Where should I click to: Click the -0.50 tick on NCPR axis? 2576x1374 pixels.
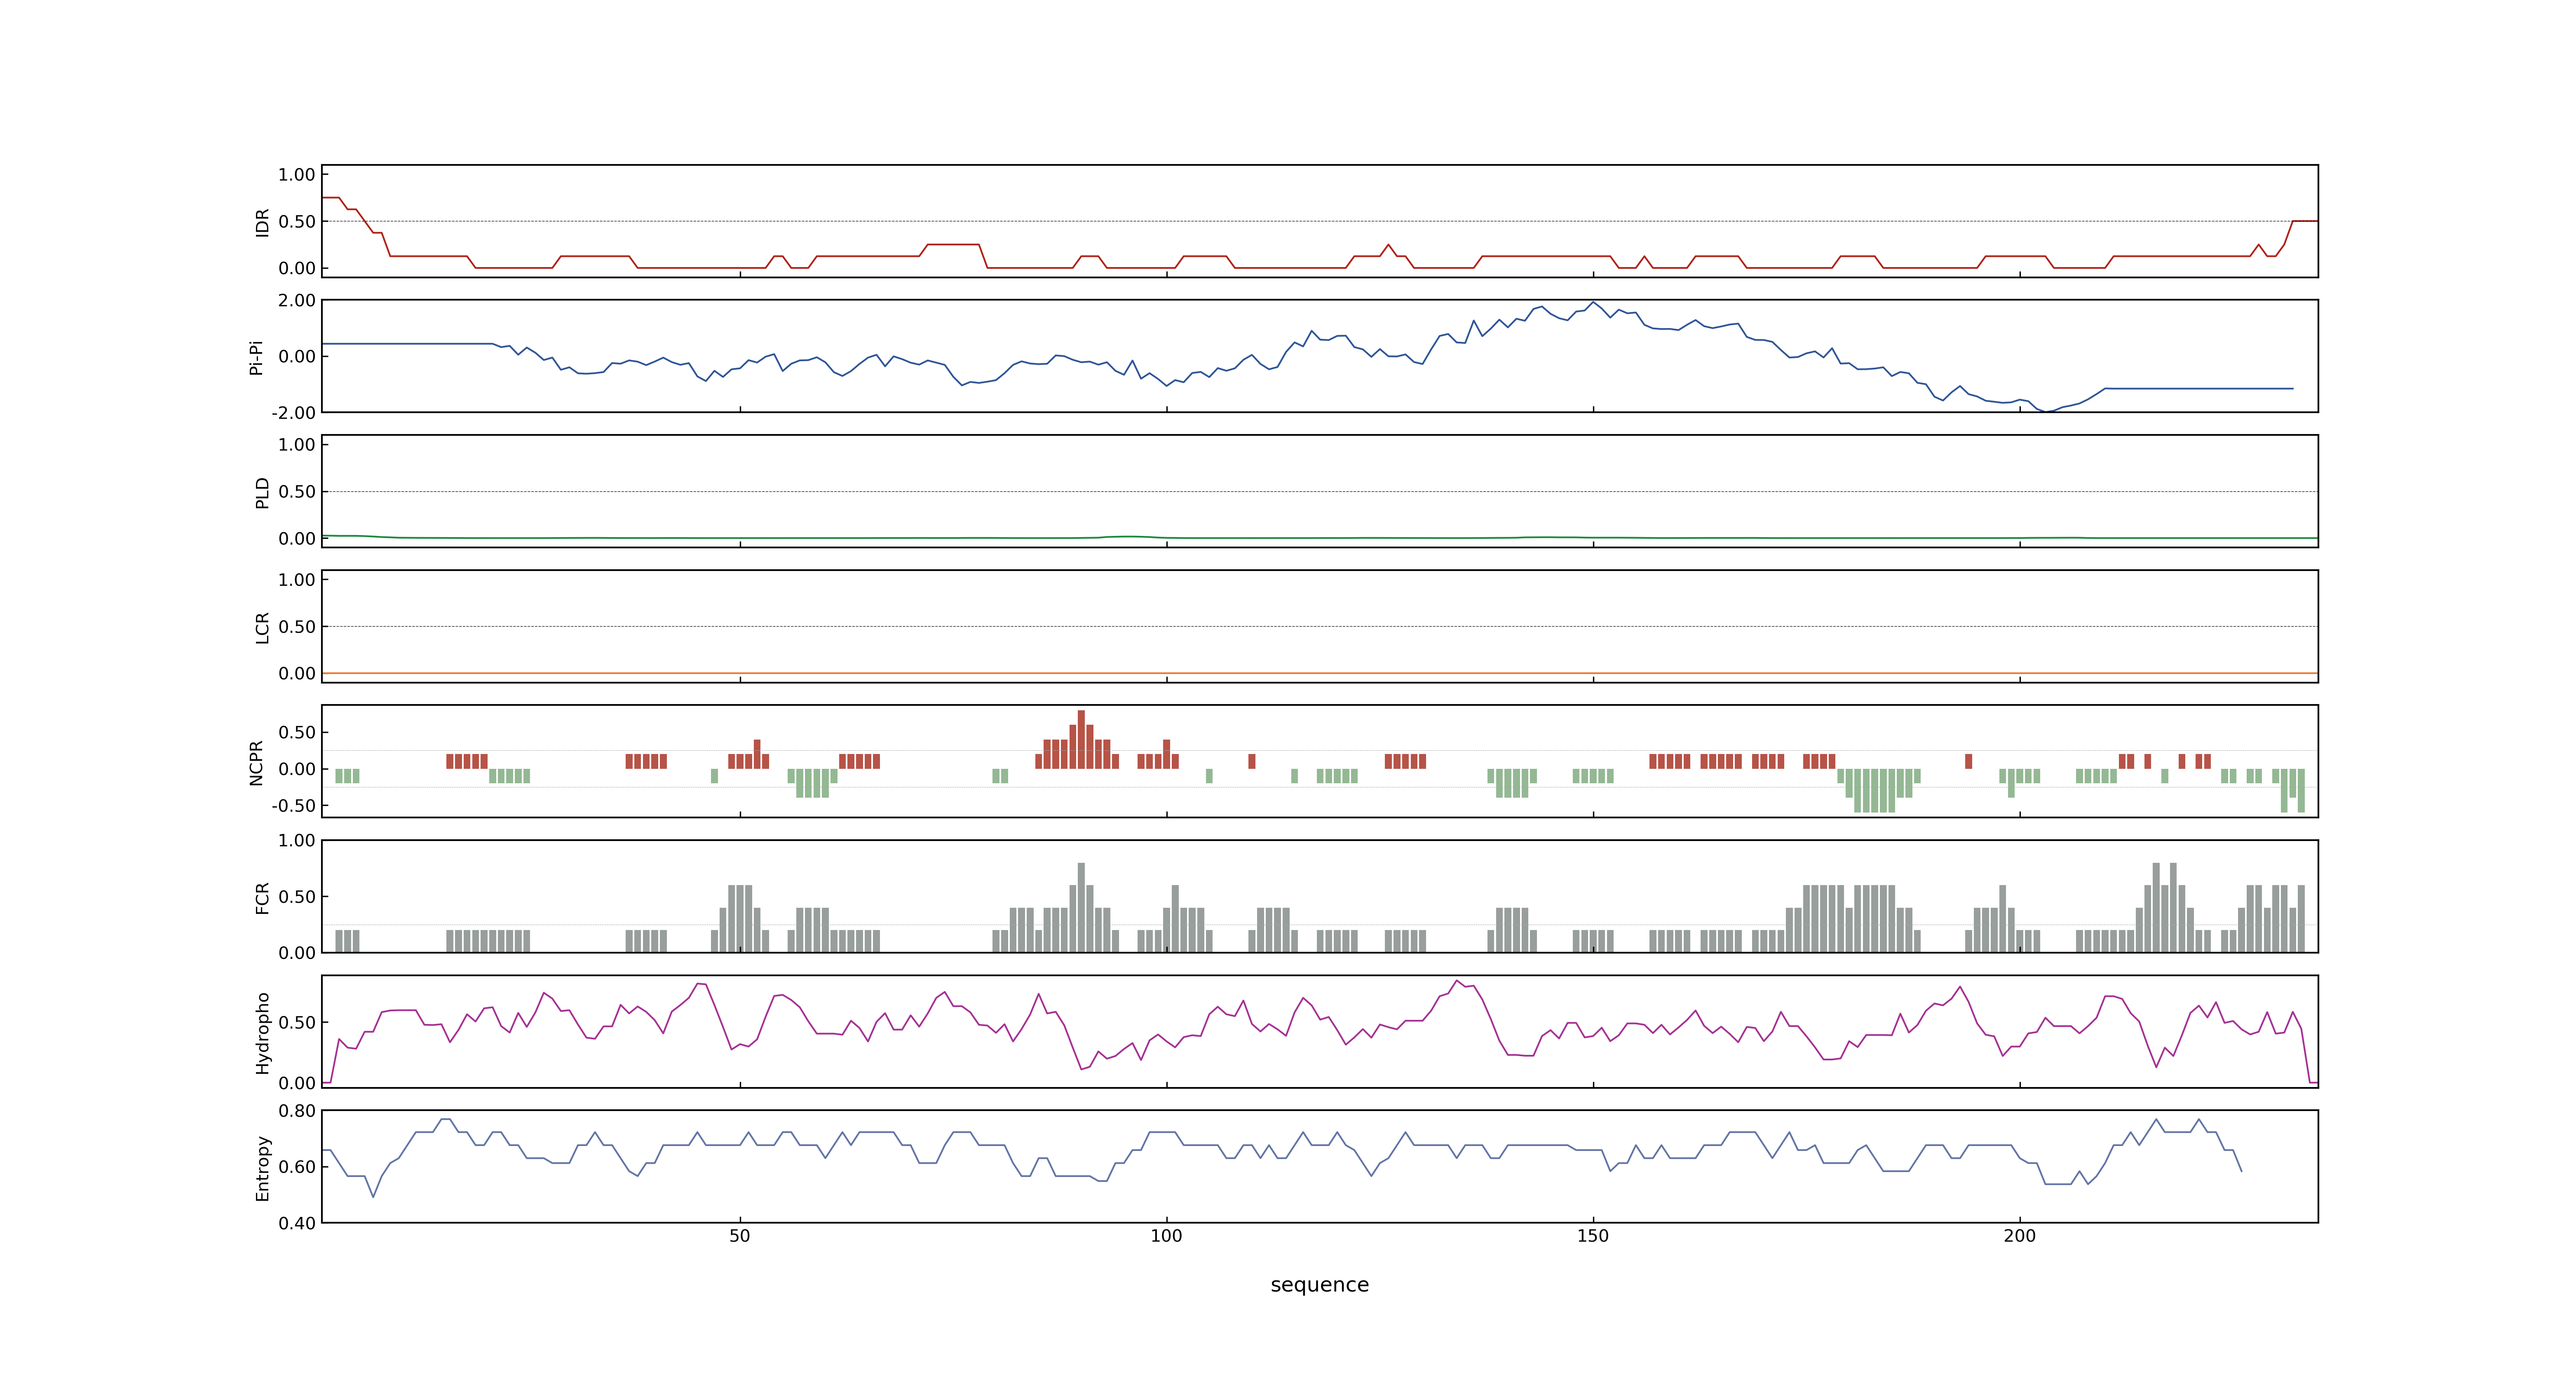point(293,806)
